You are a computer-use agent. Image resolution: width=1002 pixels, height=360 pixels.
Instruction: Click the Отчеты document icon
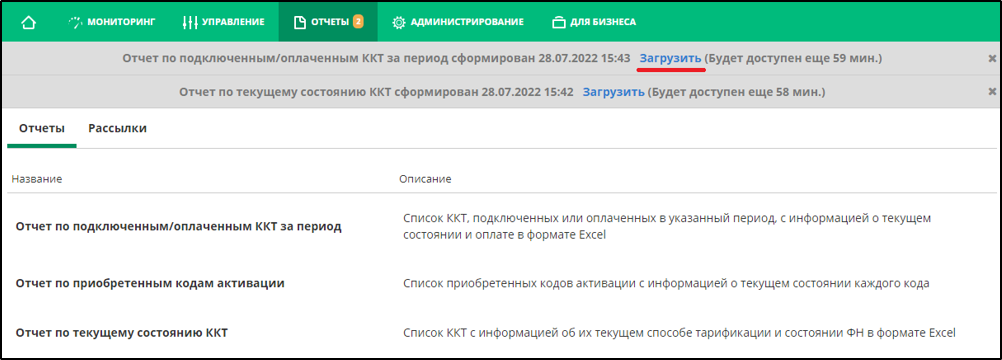(299, 22)
